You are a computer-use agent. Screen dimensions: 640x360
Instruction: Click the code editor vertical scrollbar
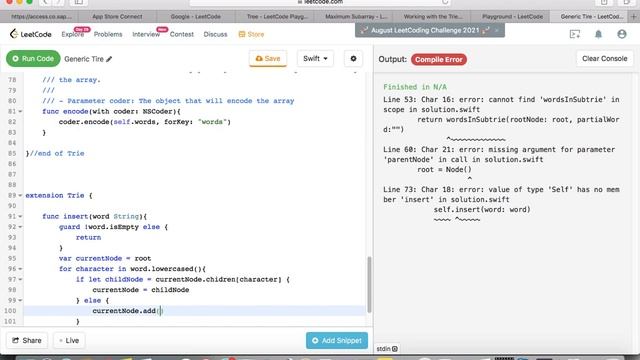point(369,284)
